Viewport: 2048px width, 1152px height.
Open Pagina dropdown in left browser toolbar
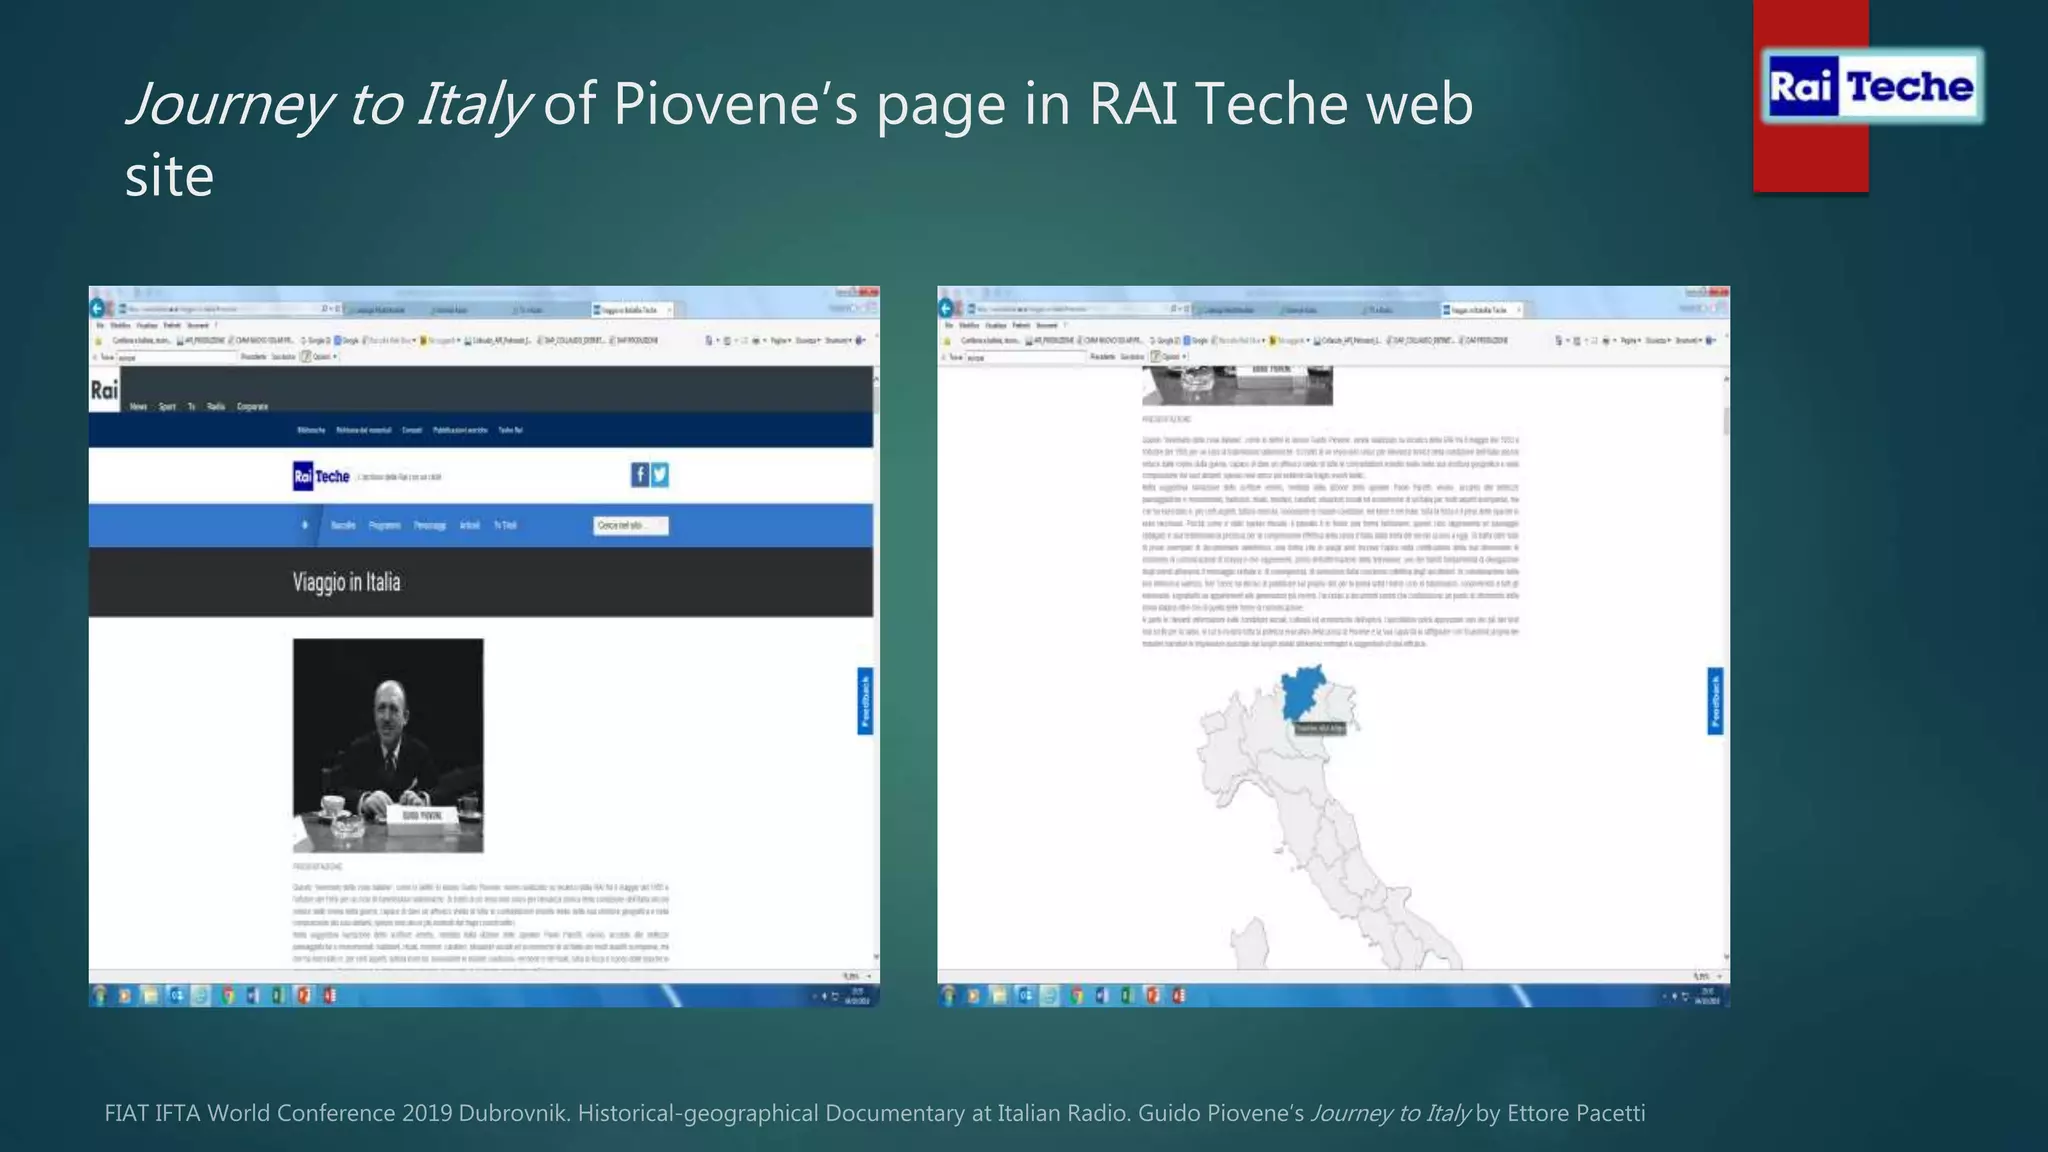pos(780,341)
